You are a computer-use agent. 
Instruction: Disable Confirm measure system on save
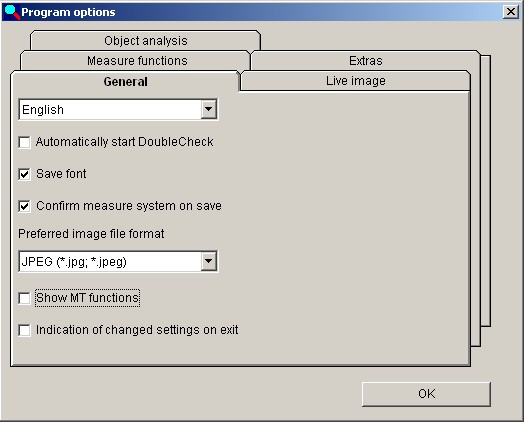pyautogui.click(x=24, y=206)
